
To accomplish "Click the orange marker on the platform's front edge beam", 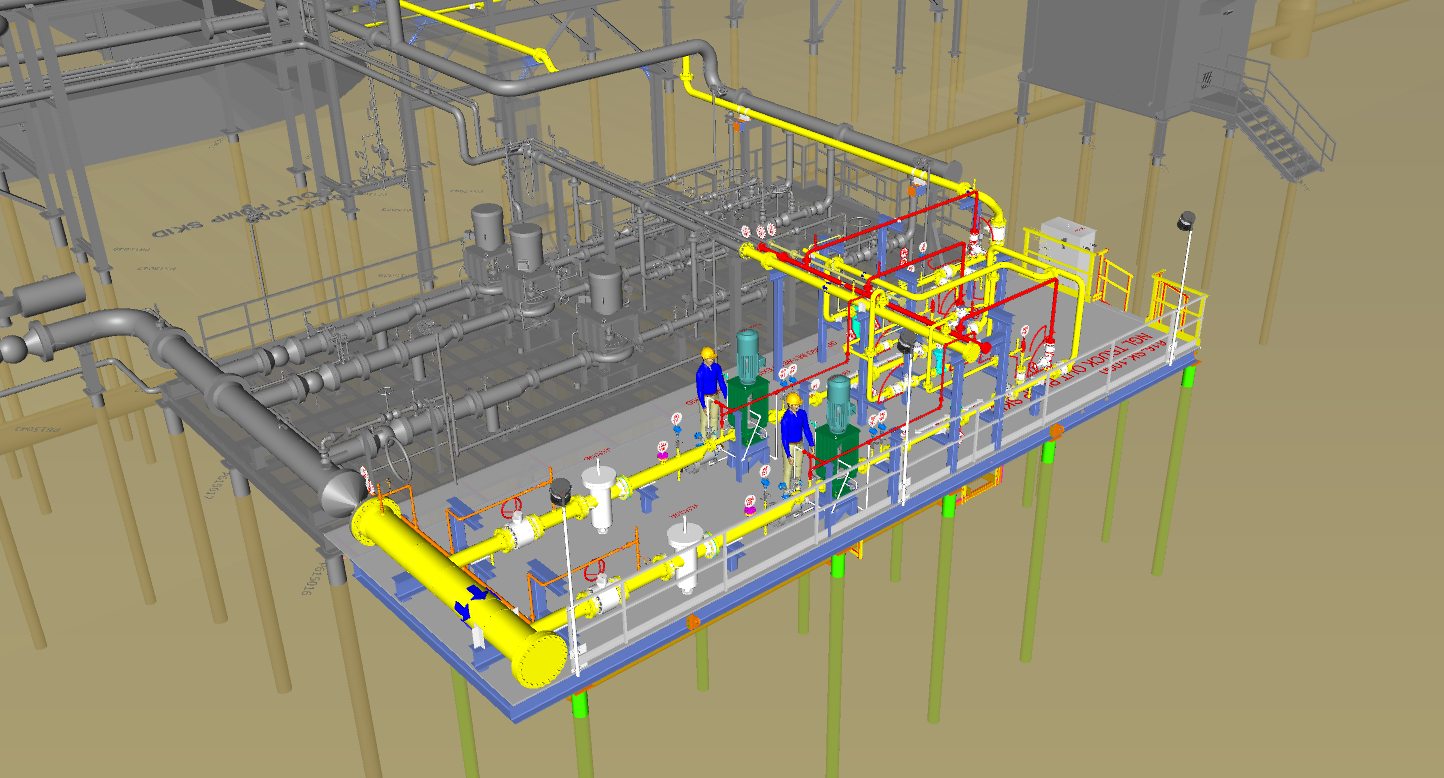I will [693, 622].
